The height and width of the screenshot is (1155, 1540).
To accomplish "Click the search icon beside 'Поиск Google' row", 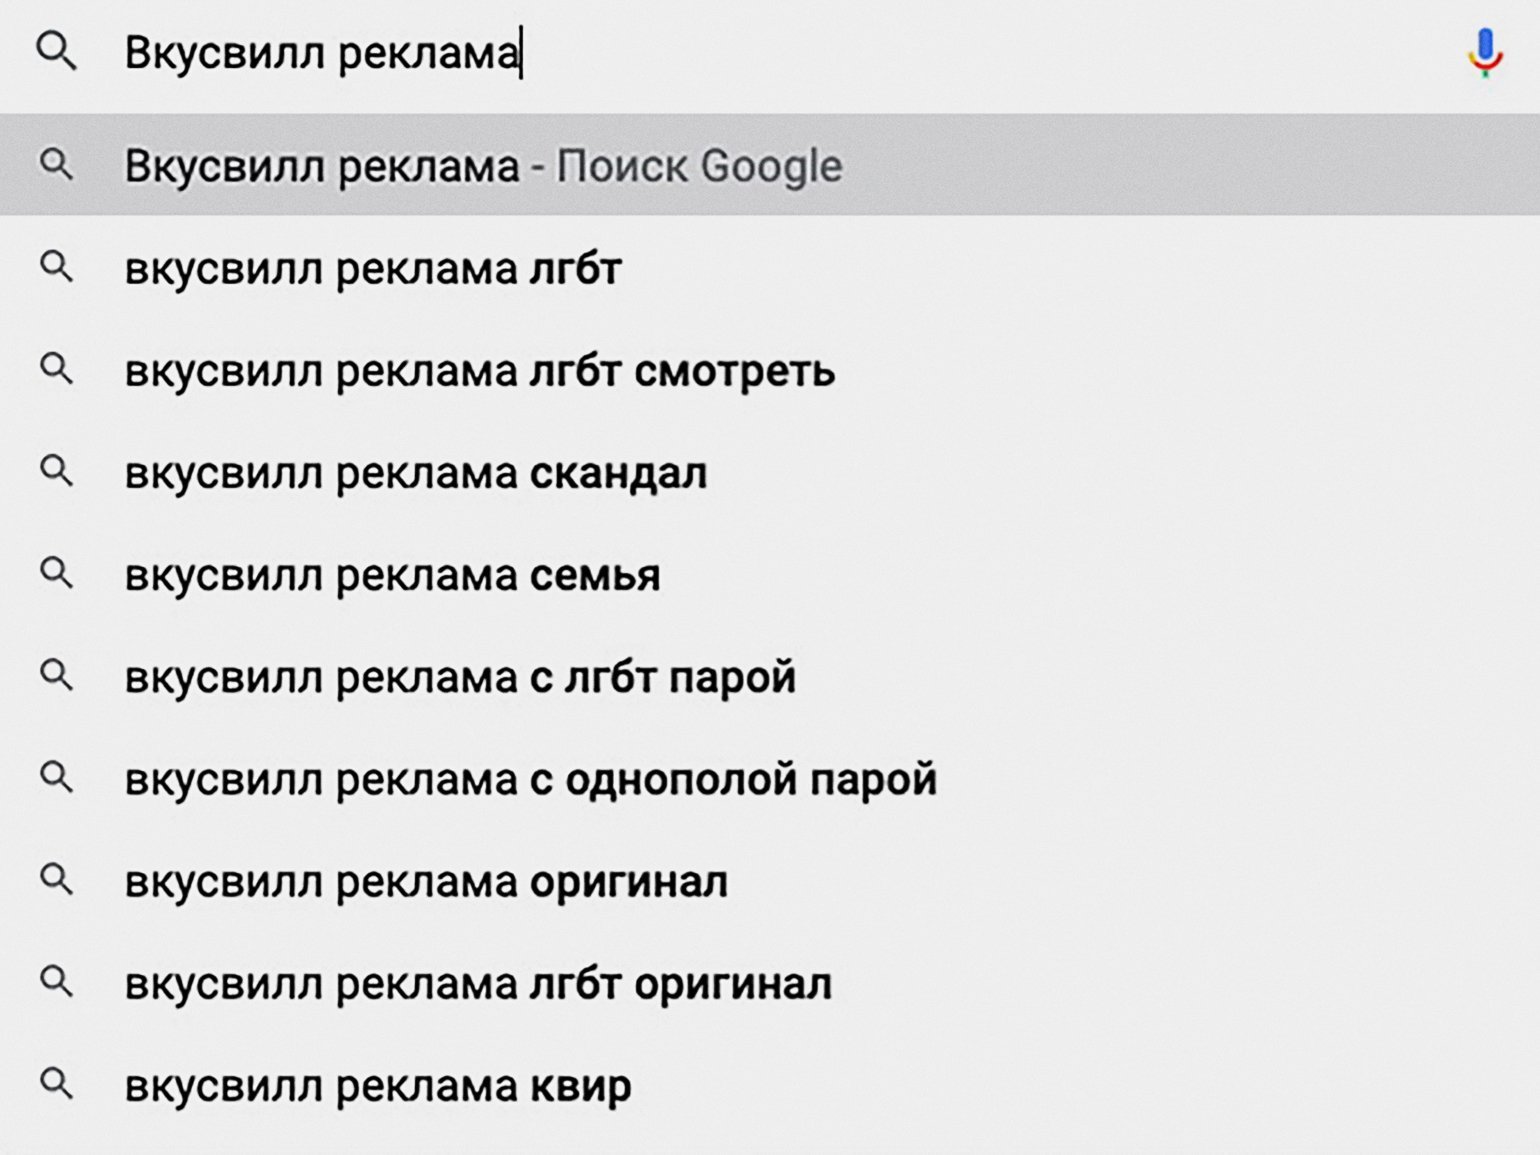I will coord(56,164).
